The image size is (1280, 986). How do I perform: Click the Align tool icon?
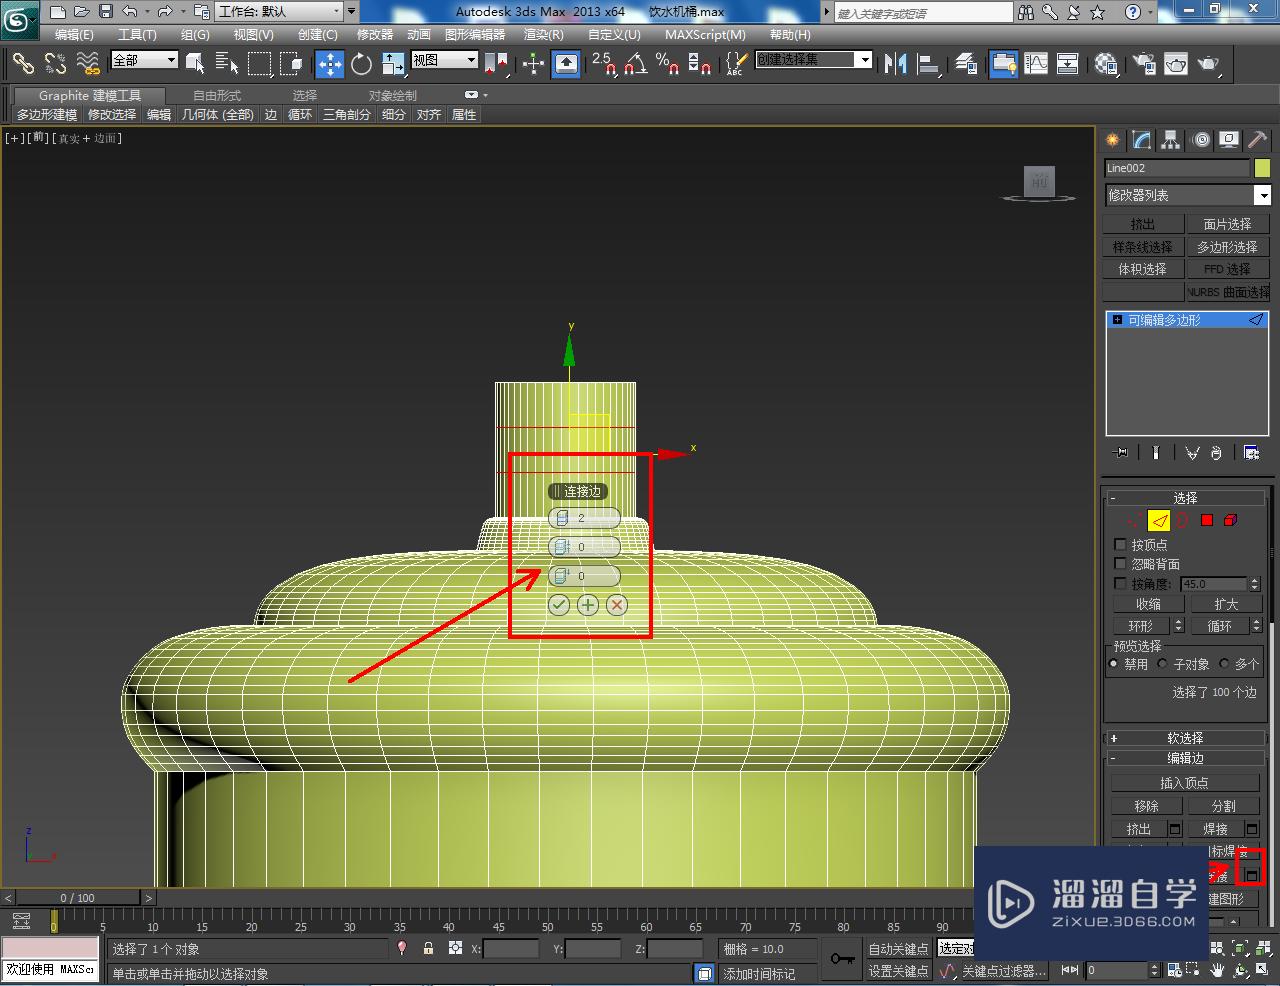point(929,63)
